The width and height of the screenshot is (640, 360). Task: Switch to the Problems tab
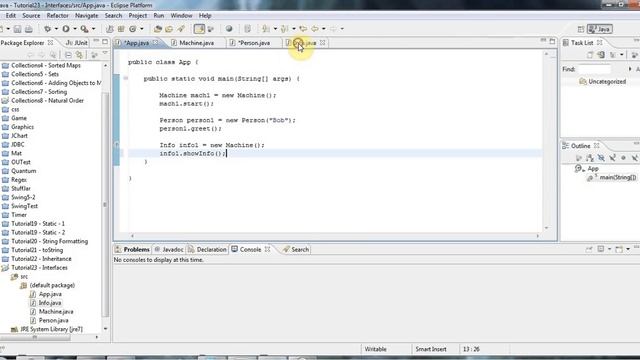(132, 249)
